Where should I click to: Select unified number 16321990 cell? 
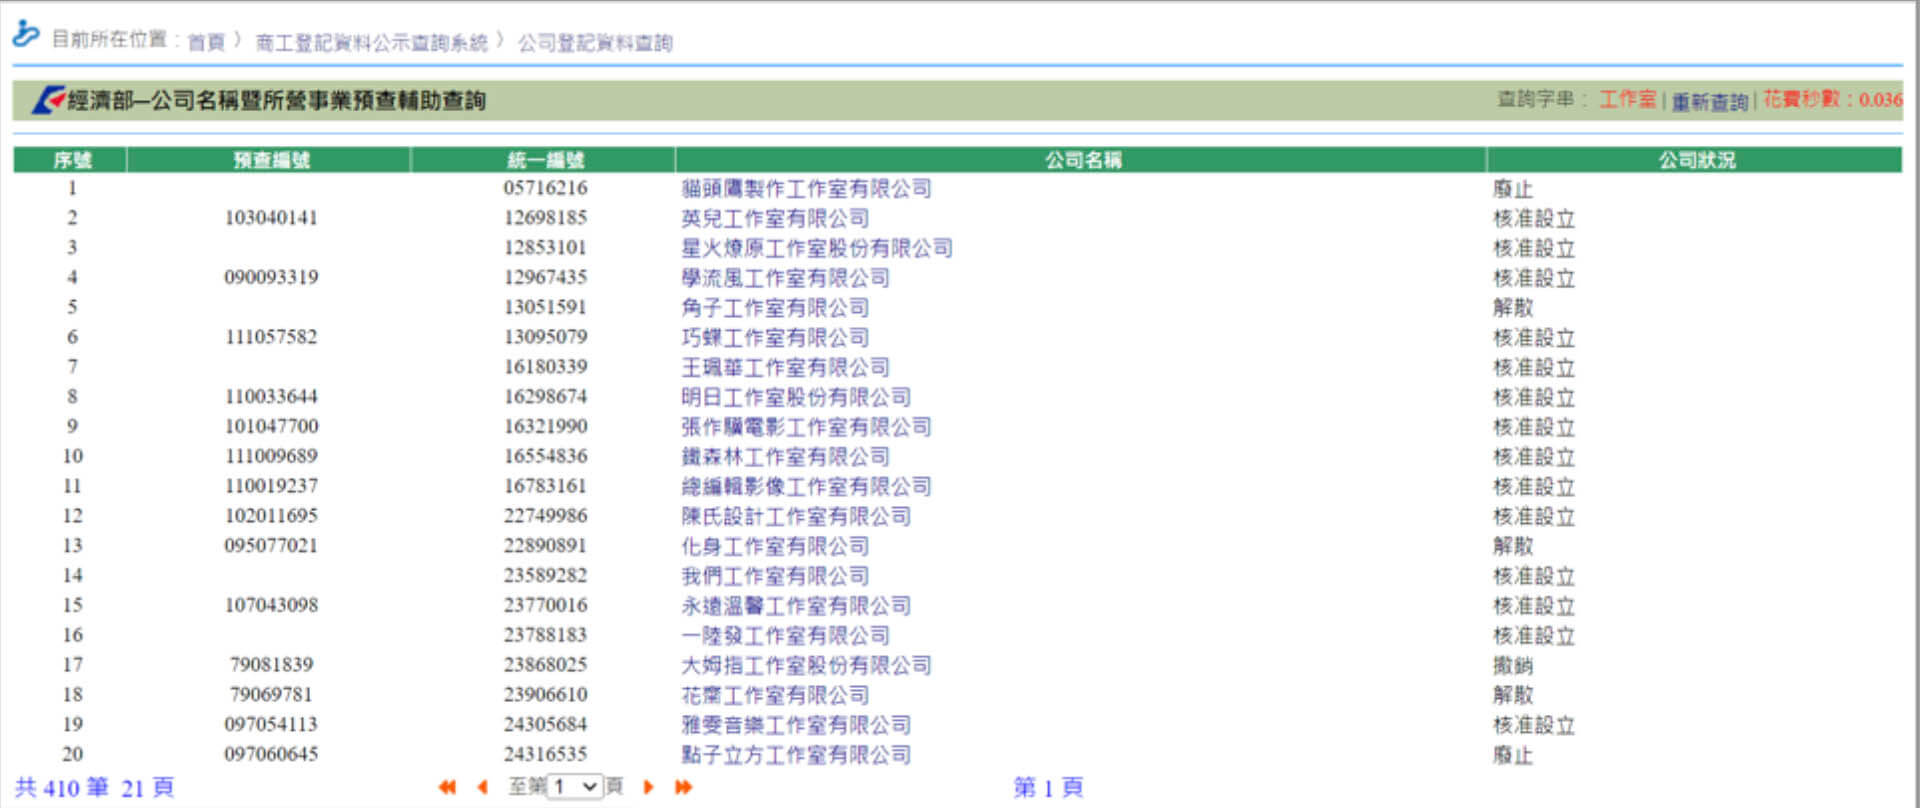(545, 426)
